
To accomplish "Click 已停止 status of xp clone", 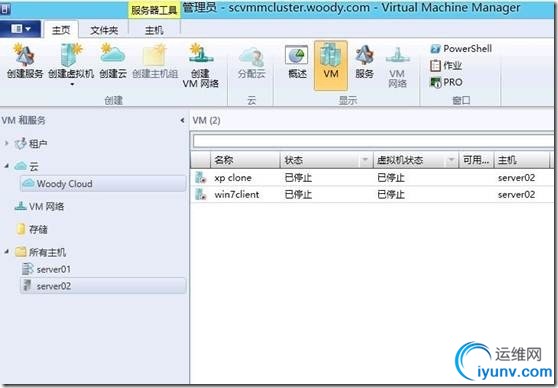I will pyautogui.click(x=298, y=178).
